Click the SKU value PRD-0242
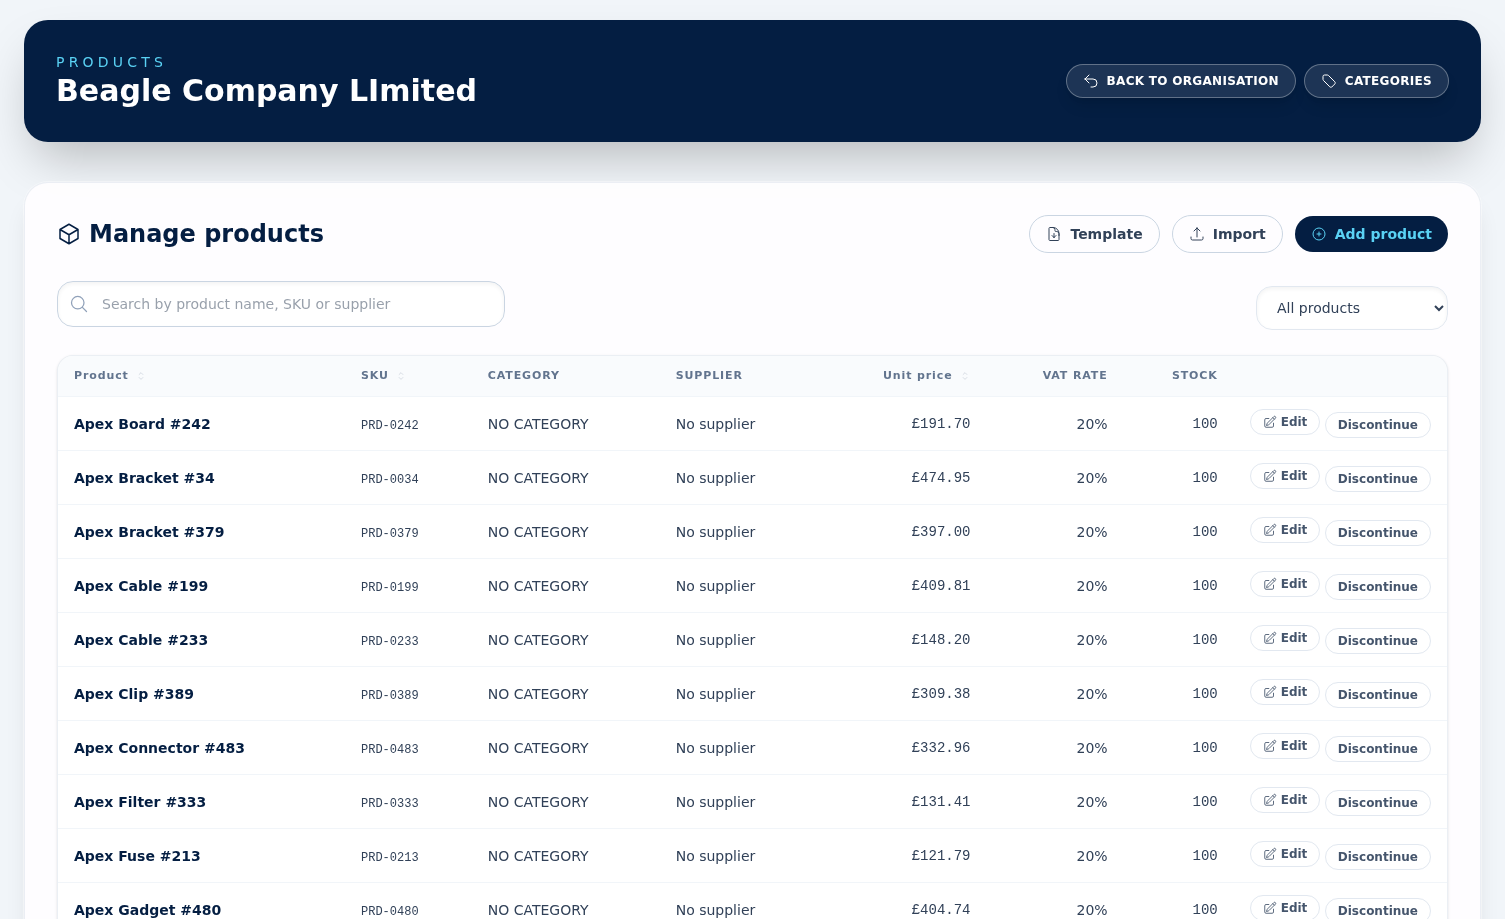 [x=390, y=425]
